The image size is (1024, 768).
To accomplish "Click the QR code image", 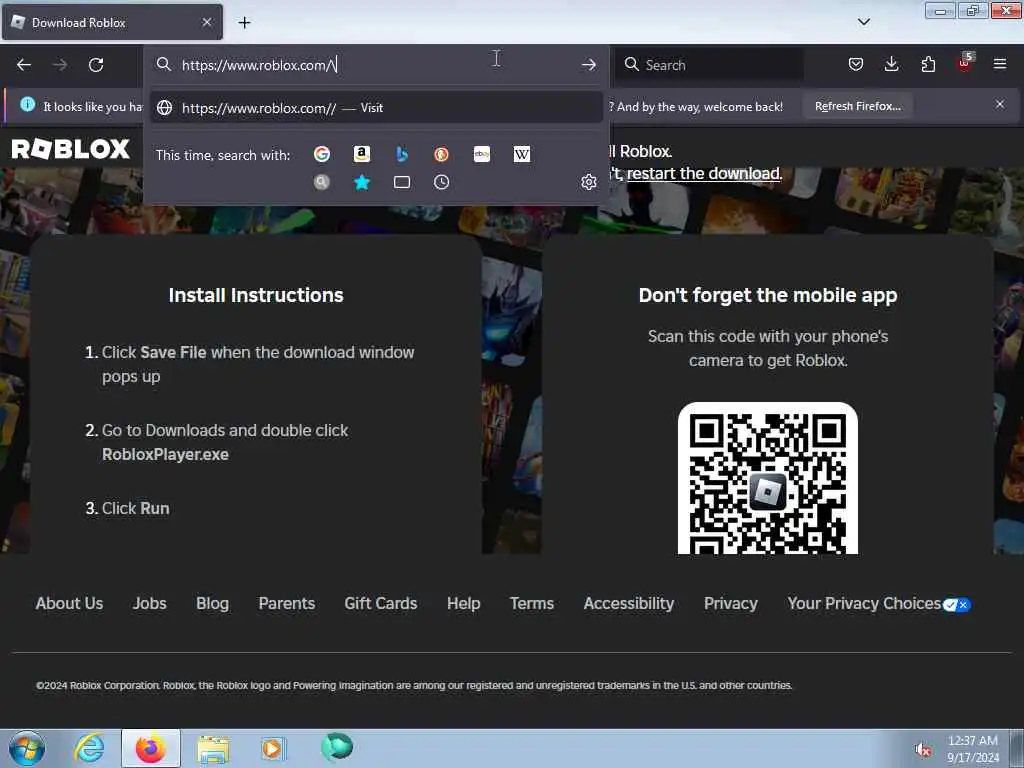I will coord(768,479).
